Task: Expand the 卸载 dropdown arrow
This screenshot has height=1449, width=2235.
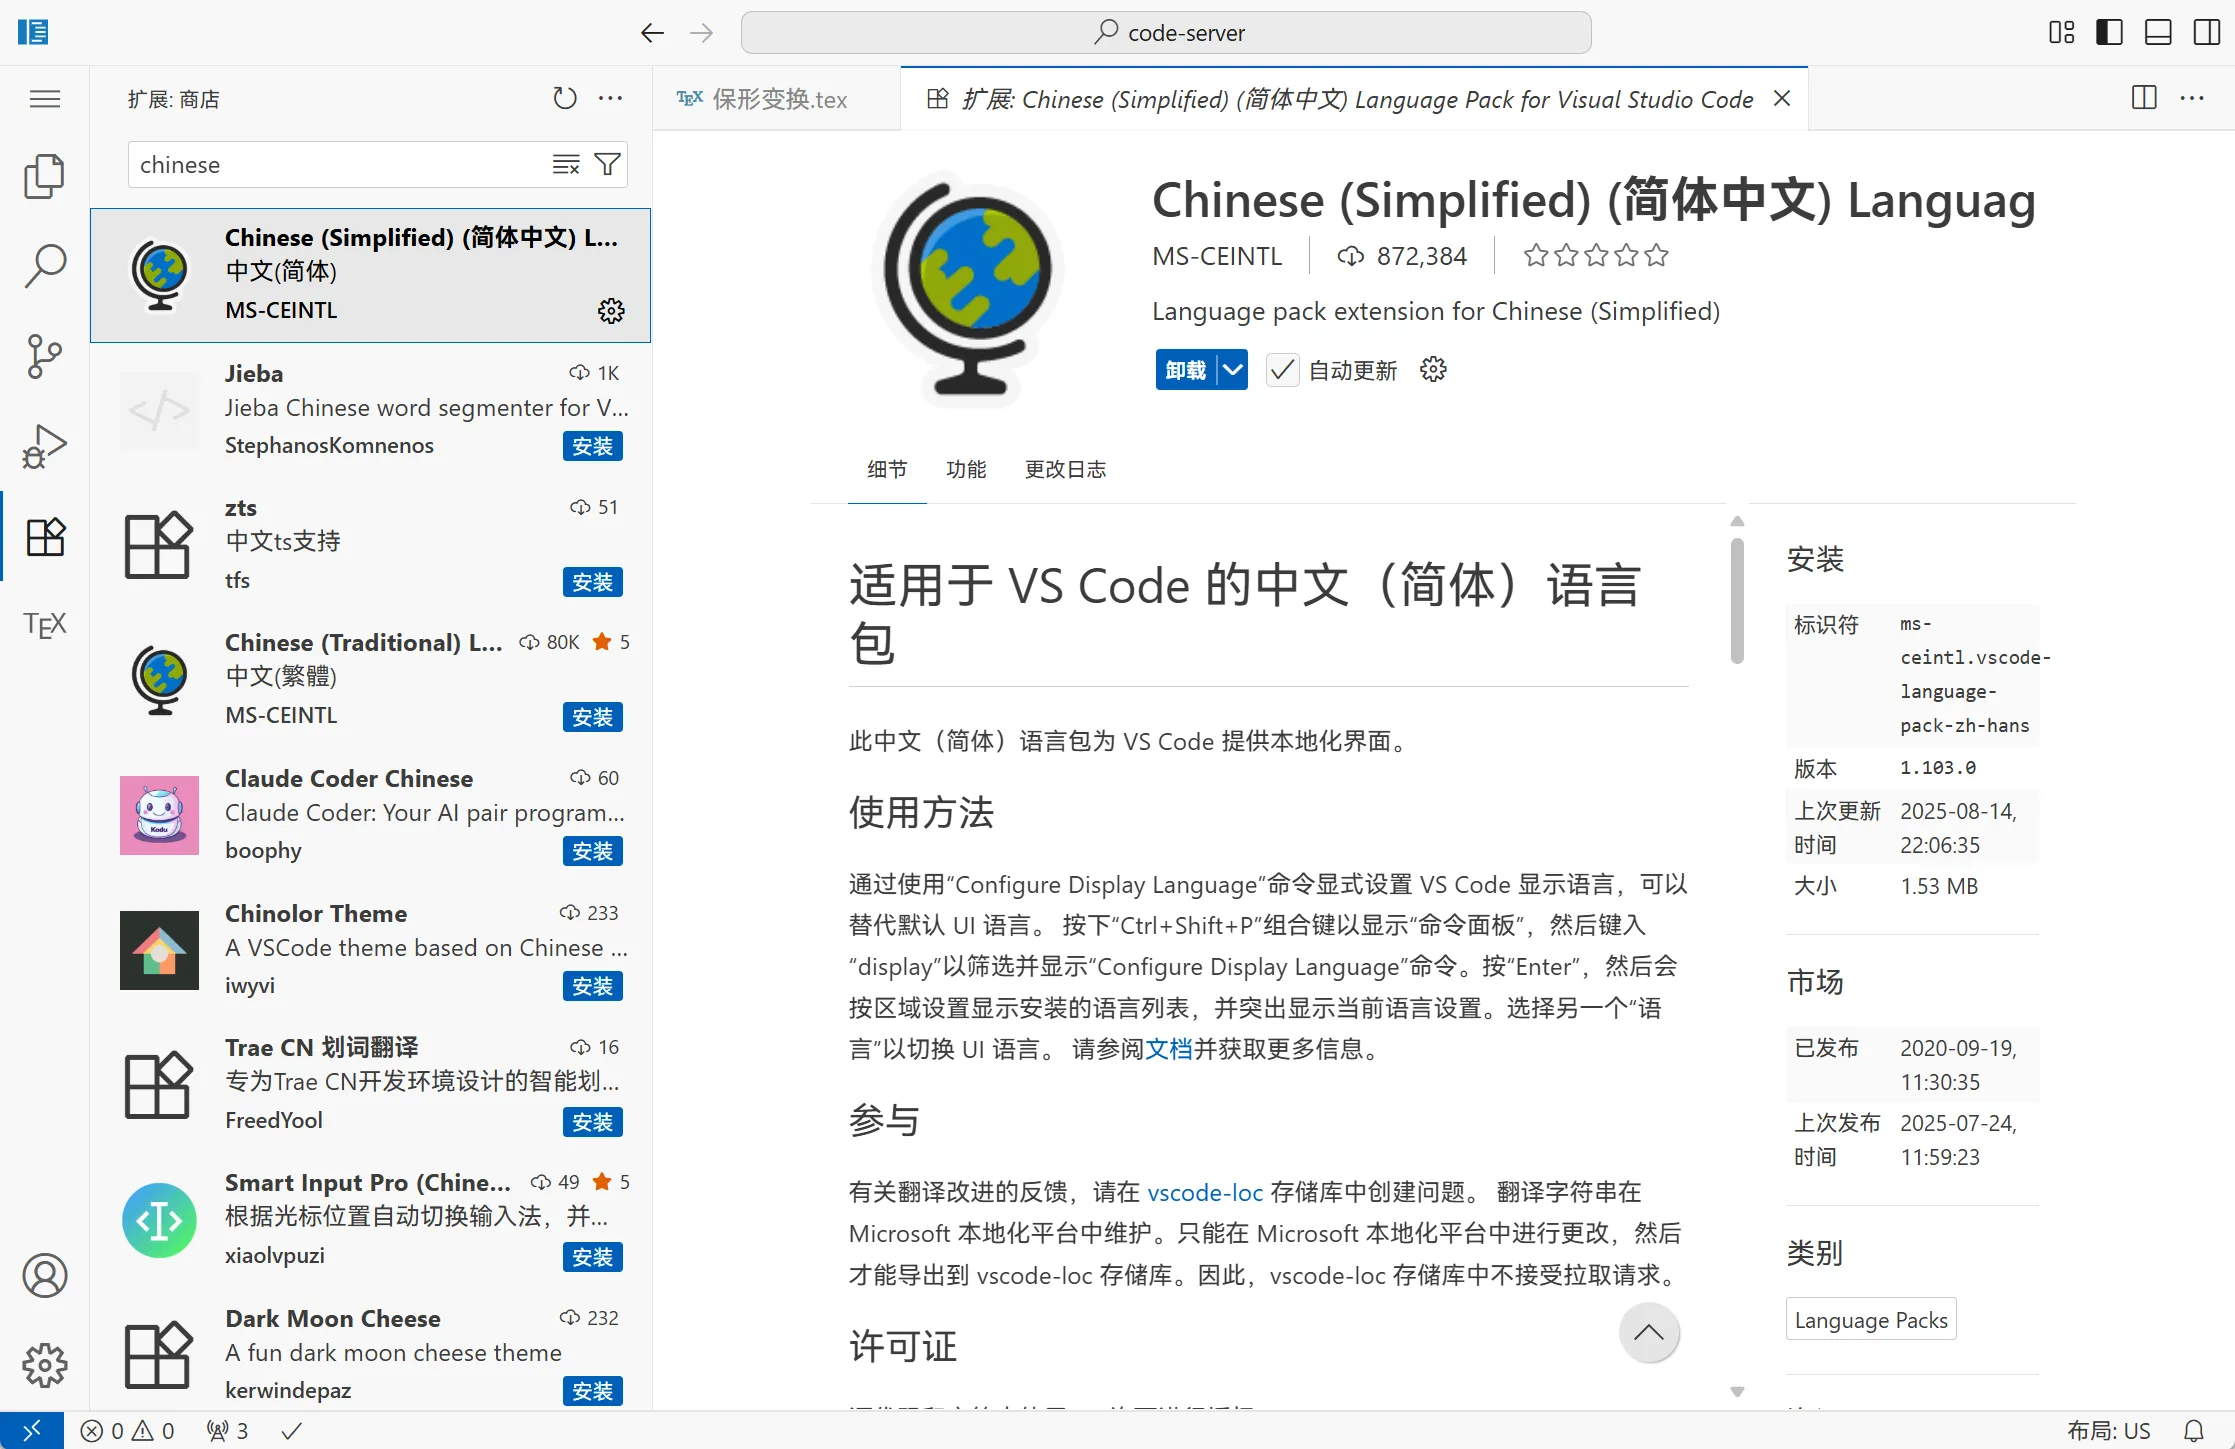Action: [1233, 370]
